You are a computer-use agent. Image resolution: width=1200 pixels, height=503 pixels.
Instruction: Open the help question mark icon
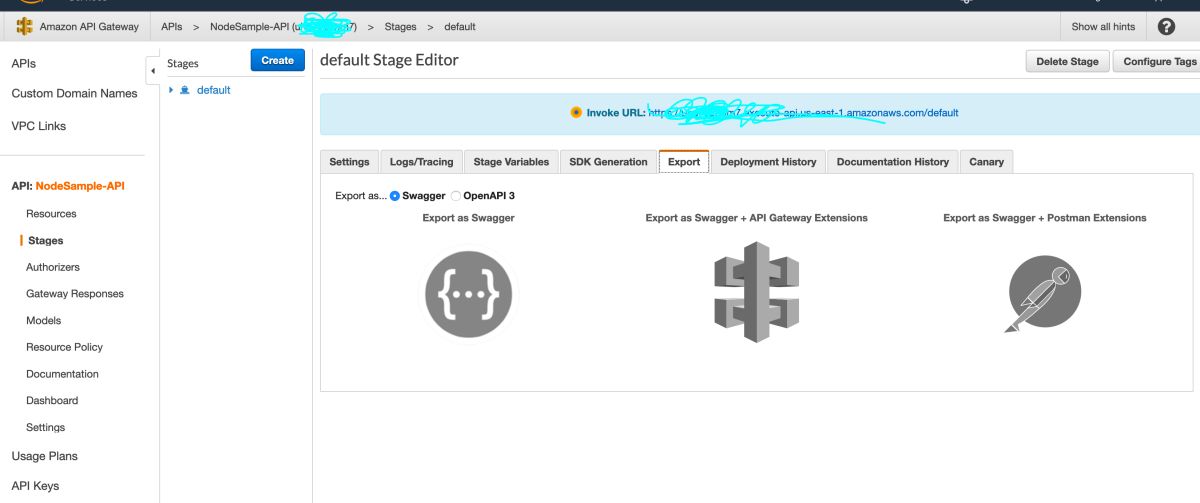(1166, 27)
